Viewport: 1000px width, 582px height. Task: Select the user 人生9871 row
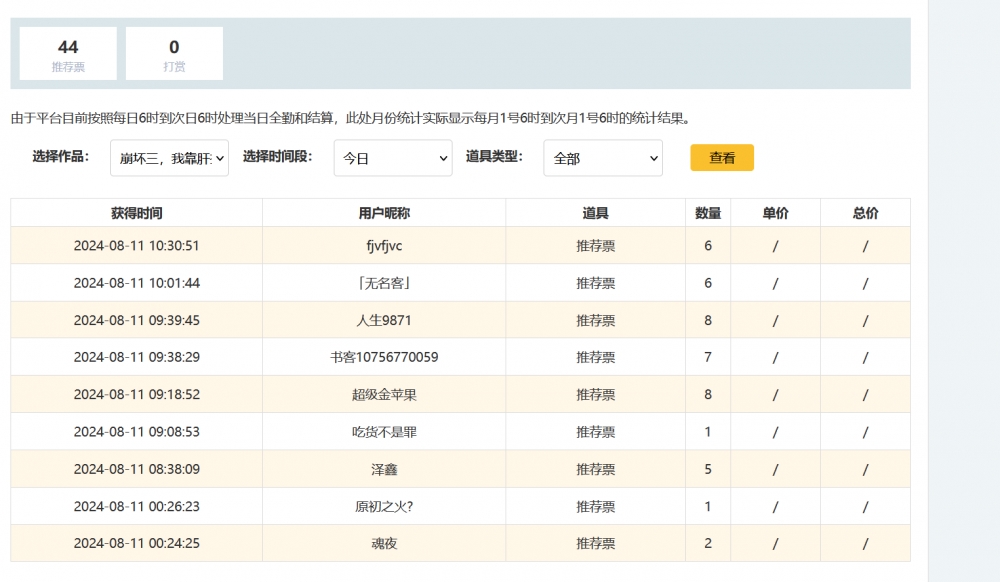pyautogui.click(x=384, y=321)
